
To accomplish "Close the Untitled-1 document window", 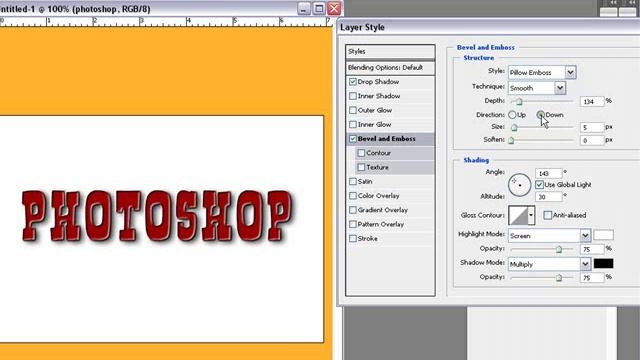I will click(x=334, y=9).
